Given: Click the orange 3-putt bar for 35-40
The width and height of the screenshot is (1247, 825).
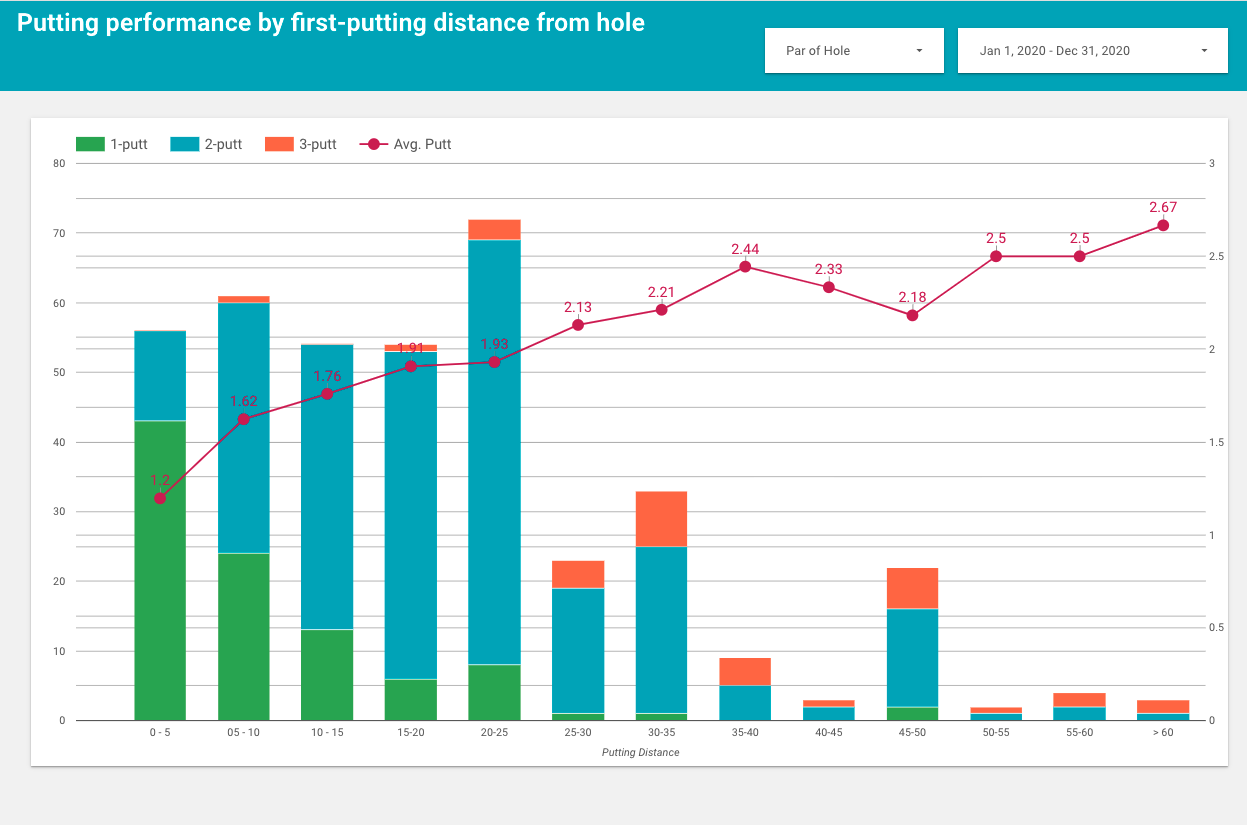Looking at the screenshot, I should click(x=745, y=672).
